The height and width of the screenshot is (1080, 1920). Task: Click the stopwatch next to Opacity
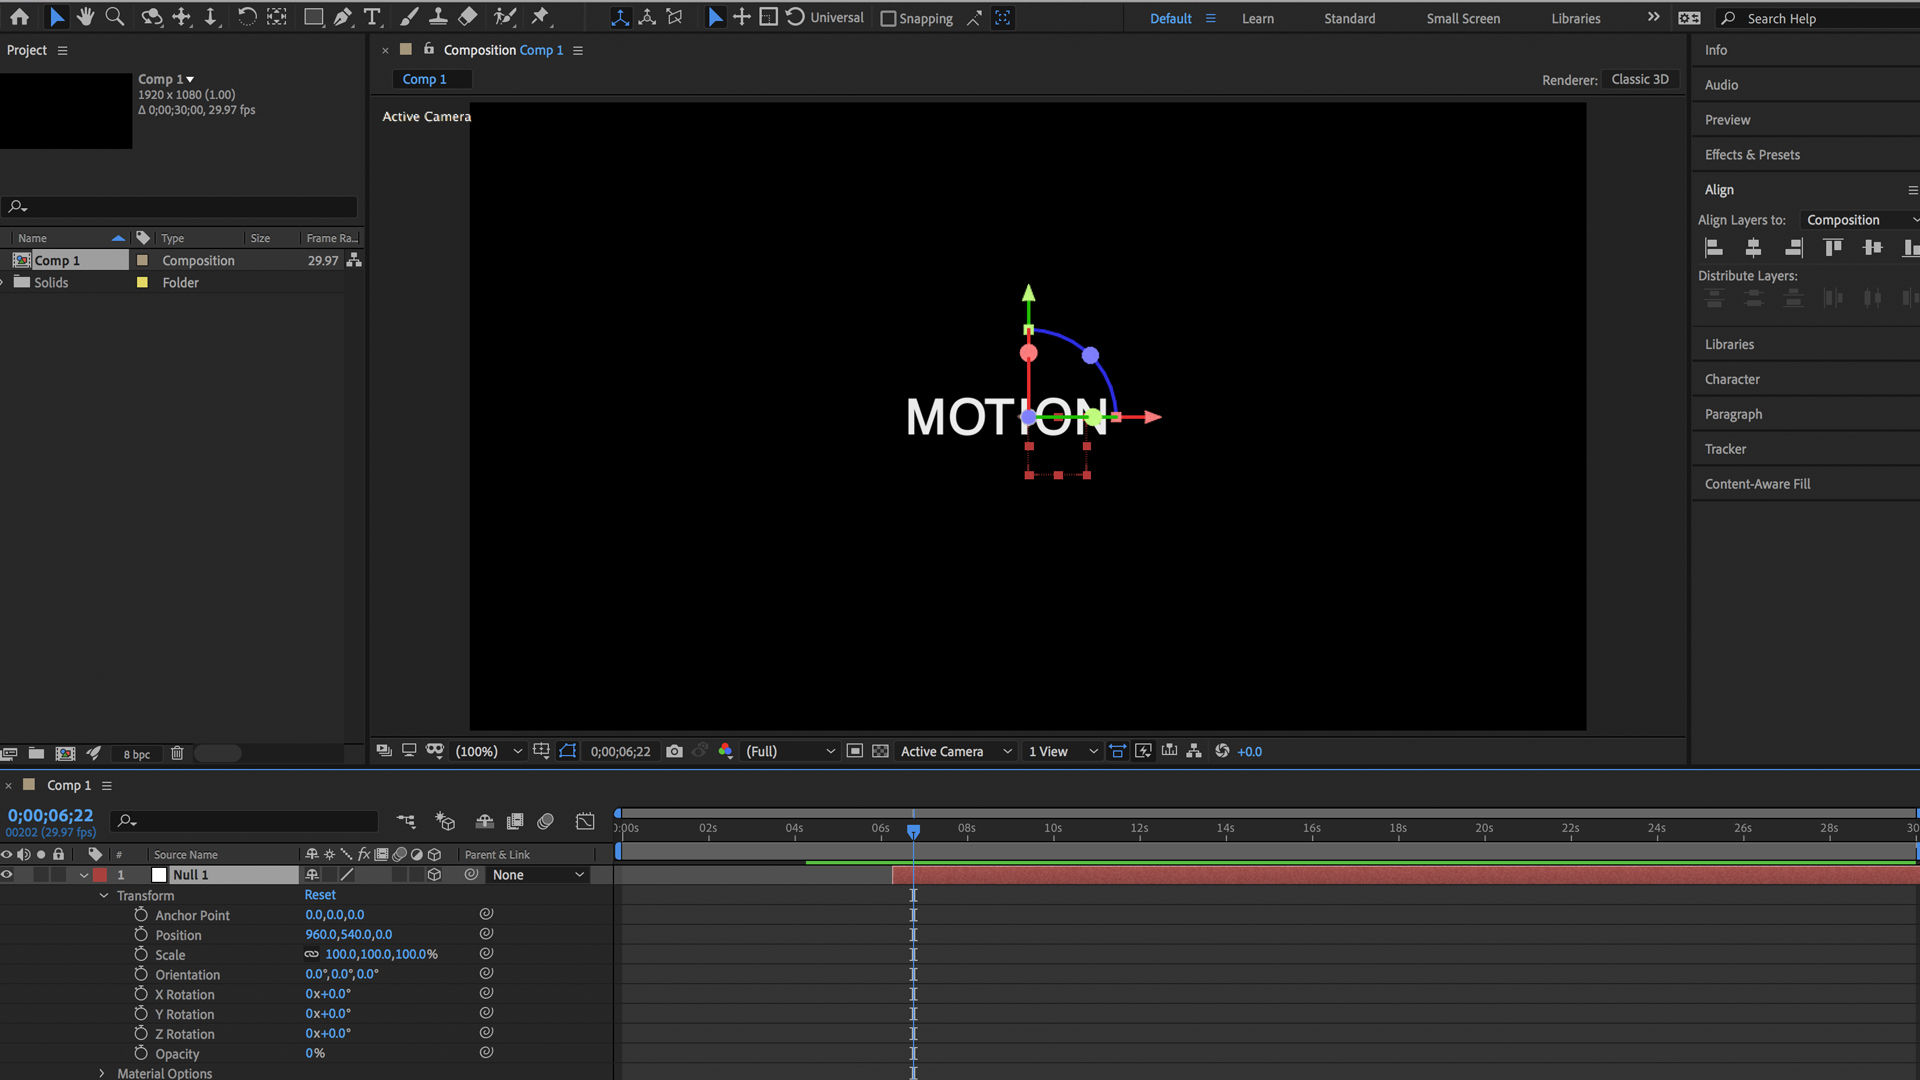[141, 1053]
